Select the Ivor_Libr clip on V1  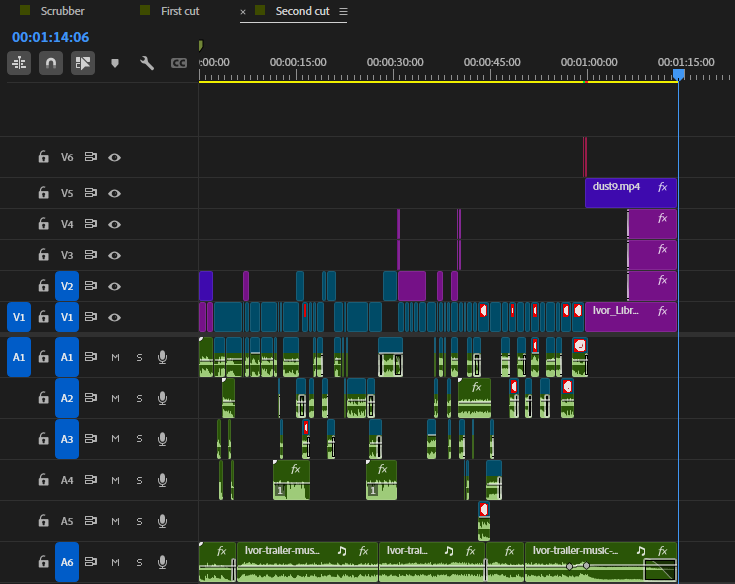[630, 317]
